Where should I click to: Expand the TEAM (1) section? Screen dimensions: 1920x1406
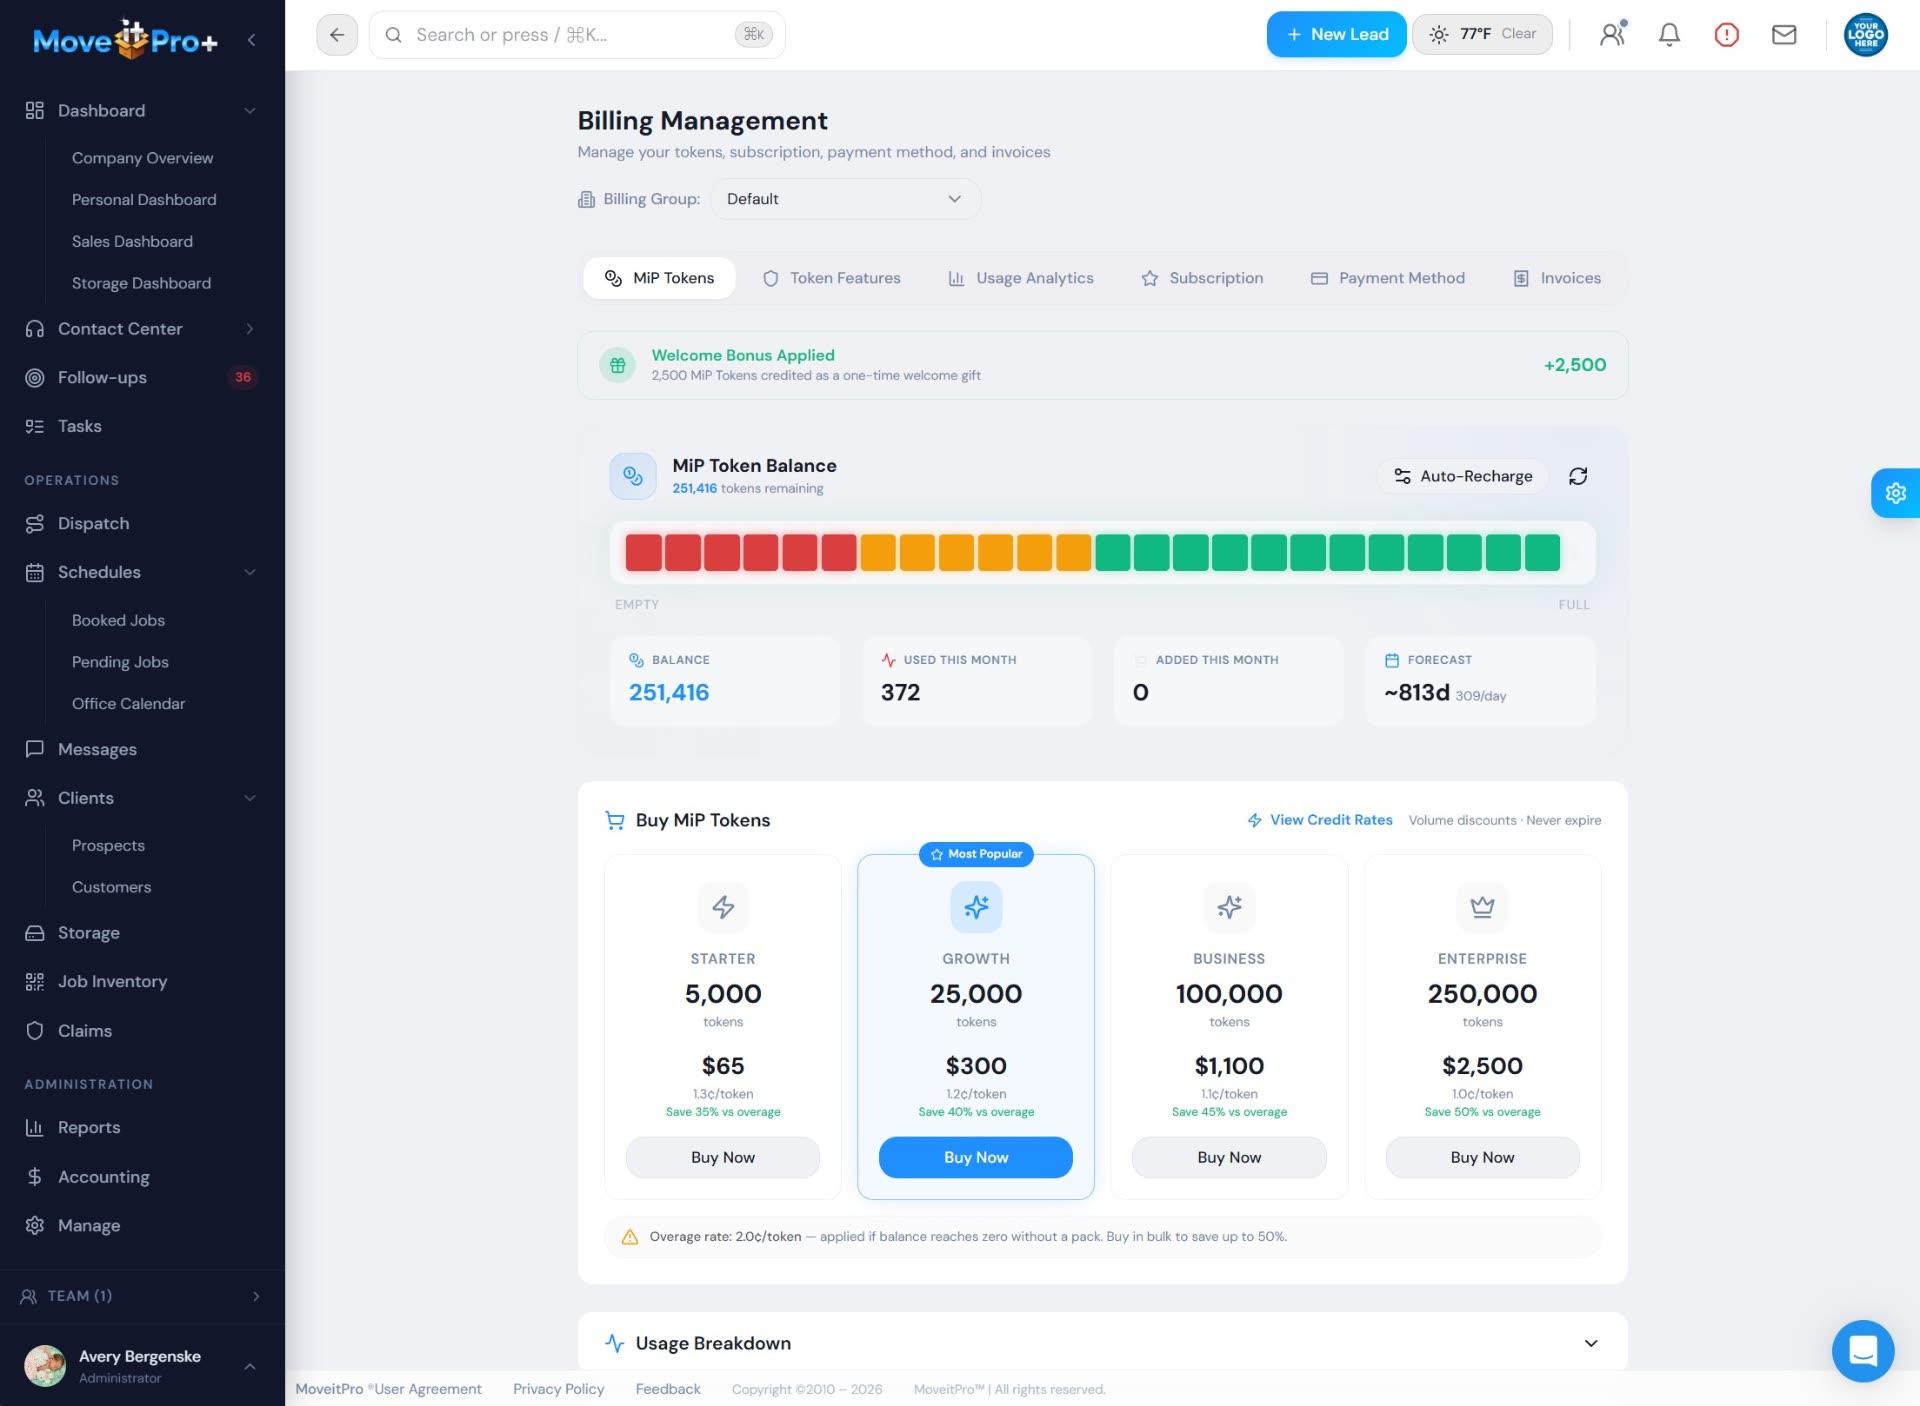click(142, 1296)
